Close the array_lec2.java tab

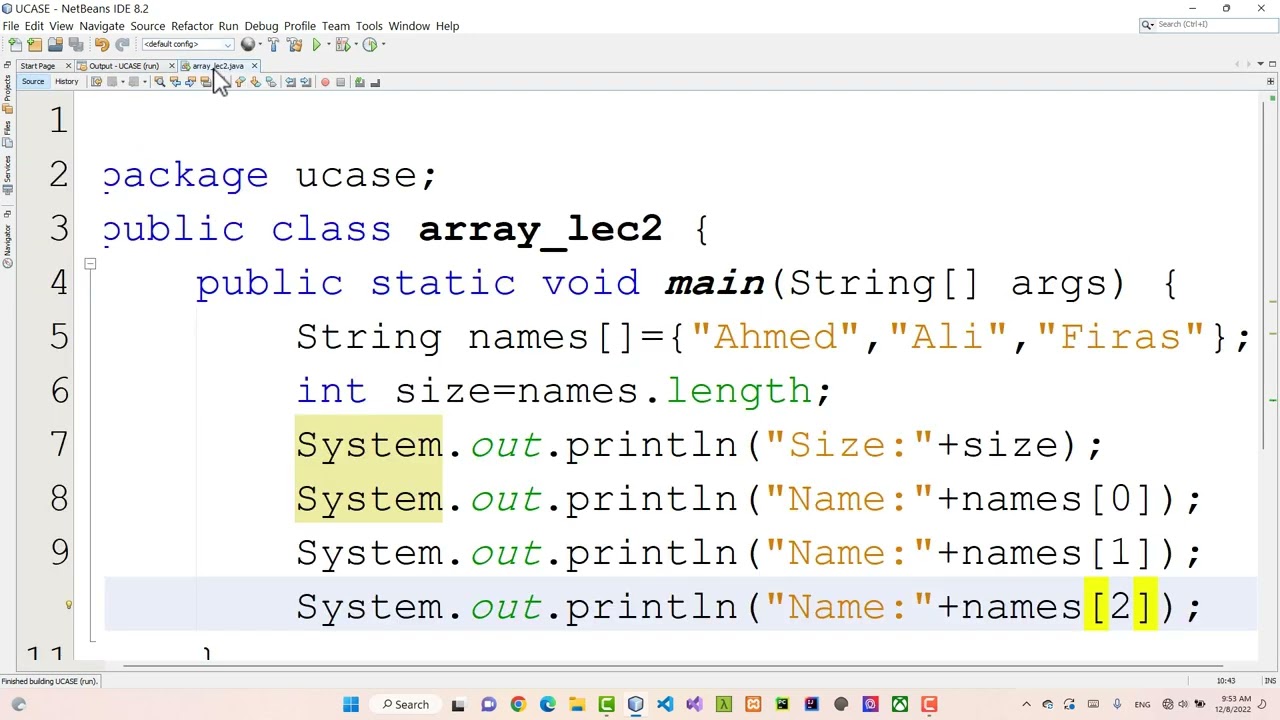pos(254,66)
